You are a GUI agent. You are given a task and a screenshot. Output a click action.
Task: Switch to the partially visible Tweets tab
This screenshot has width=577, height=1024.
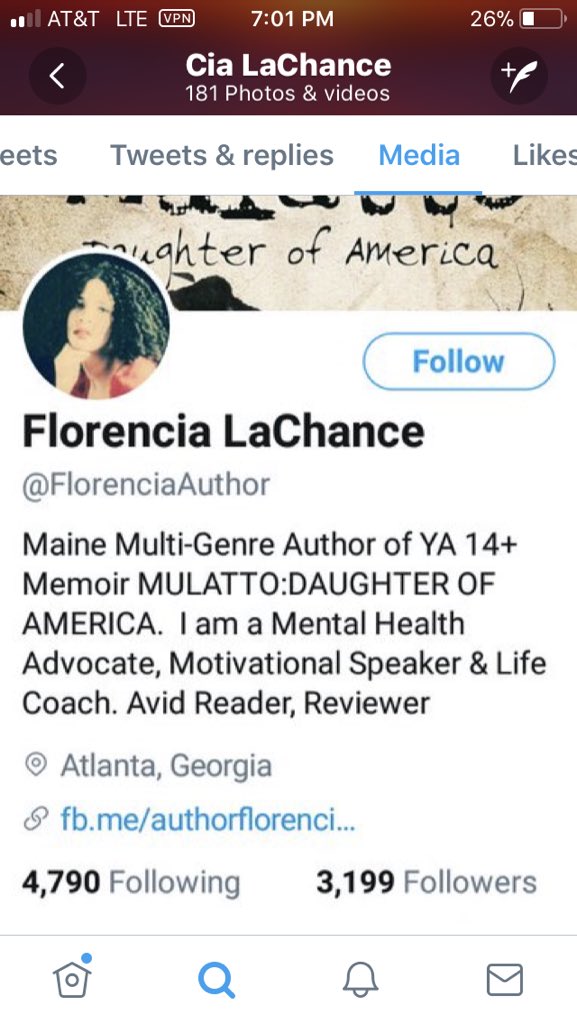[x=29, y=155]
